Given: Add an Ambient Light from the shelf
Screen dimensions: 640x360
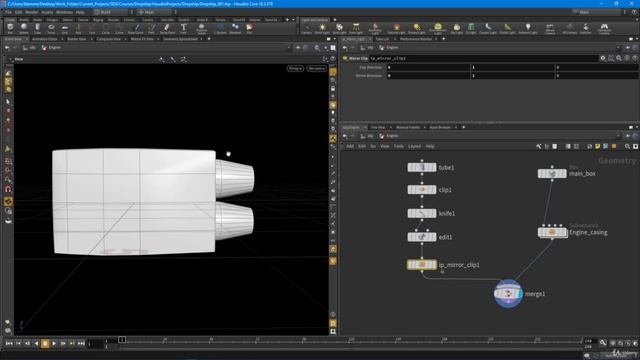Looking at the screenshot, I should click(x=528, y=28).
